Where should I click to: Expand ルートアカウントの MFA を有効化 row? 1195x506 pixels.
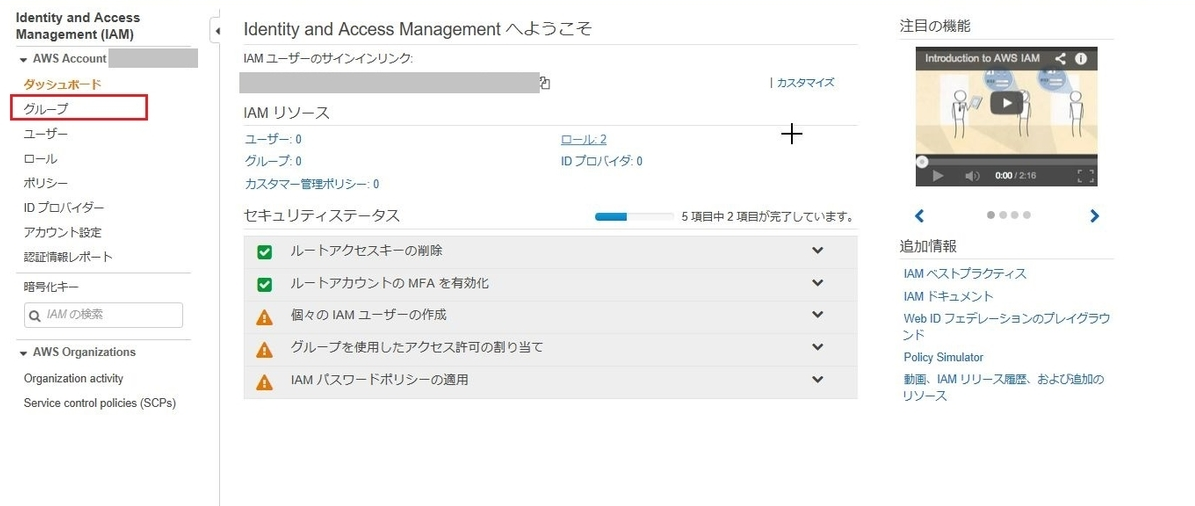click(x=818, y=283)
